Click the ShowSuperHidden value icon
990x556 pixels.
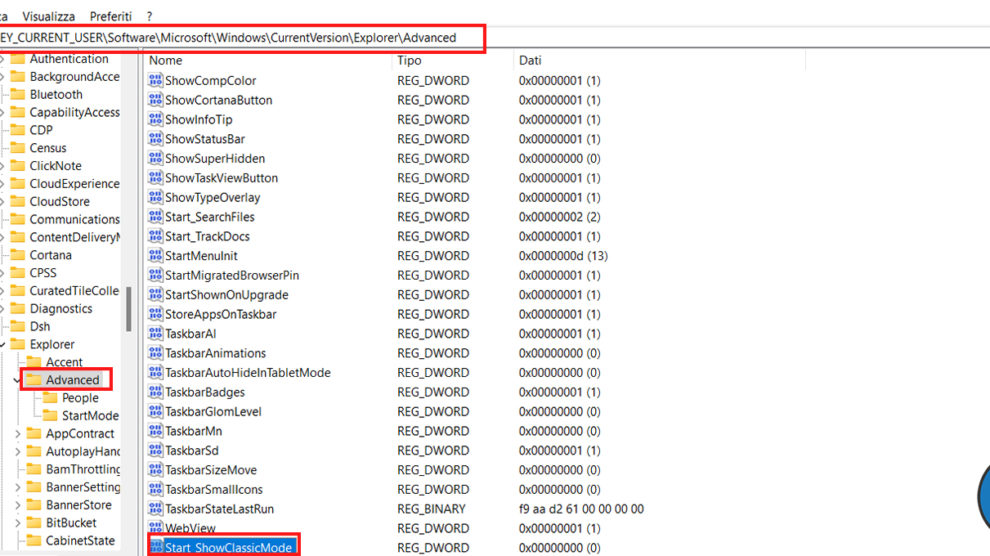point(155,158)
